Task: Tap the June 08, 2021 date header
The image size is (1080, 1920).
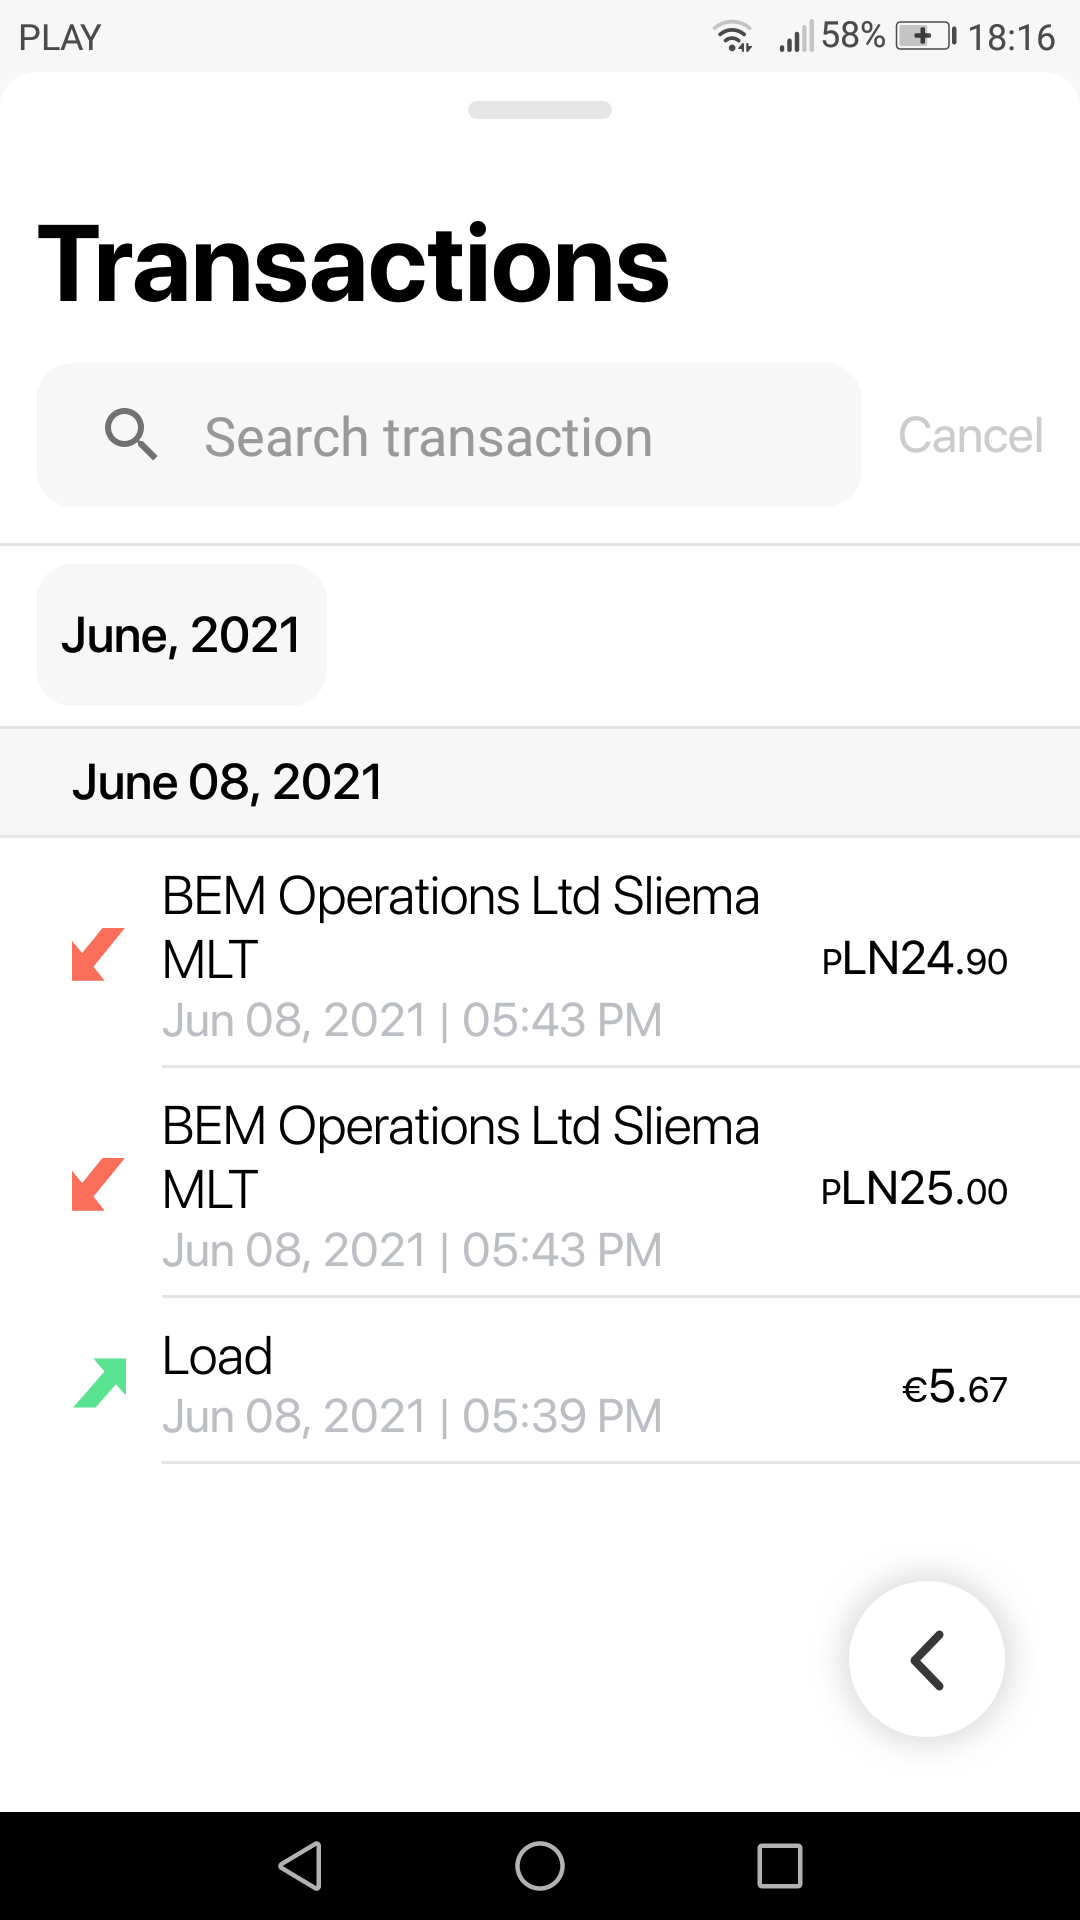Action: (x=227, y=782)
